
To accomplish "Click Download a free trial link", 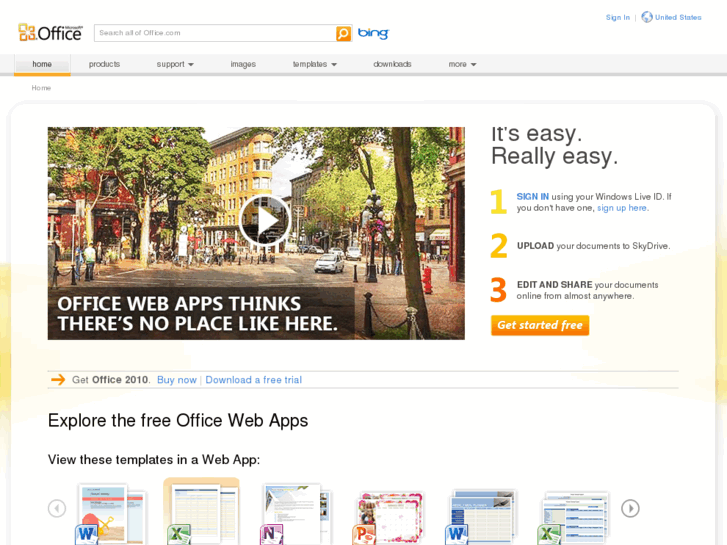I will click(x=254, y=380).
